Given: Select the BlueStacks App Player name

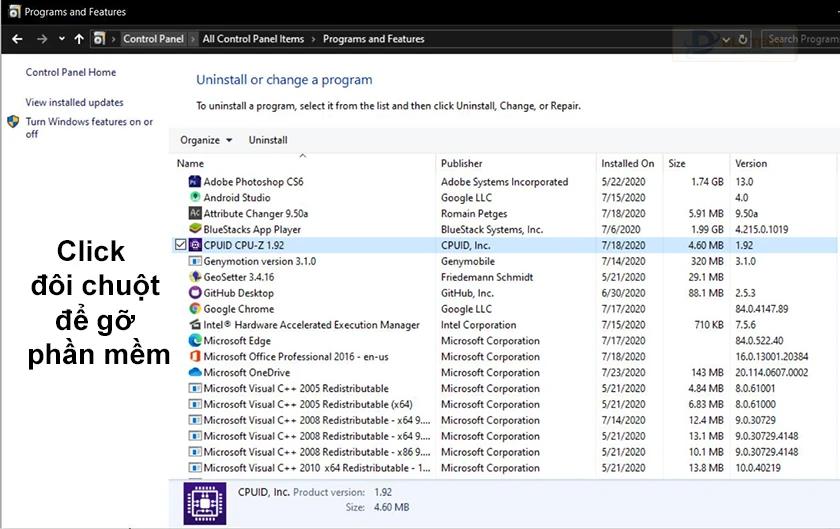Looking at the screenshot, I should click(x=252, y=229).
